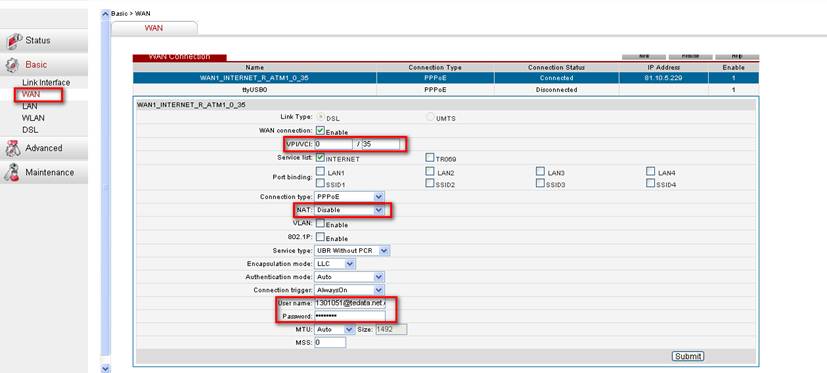Viewport: 827px width, 373px height.
Task: Select the ttyUSB0 connection row
Action: point(446,90)
